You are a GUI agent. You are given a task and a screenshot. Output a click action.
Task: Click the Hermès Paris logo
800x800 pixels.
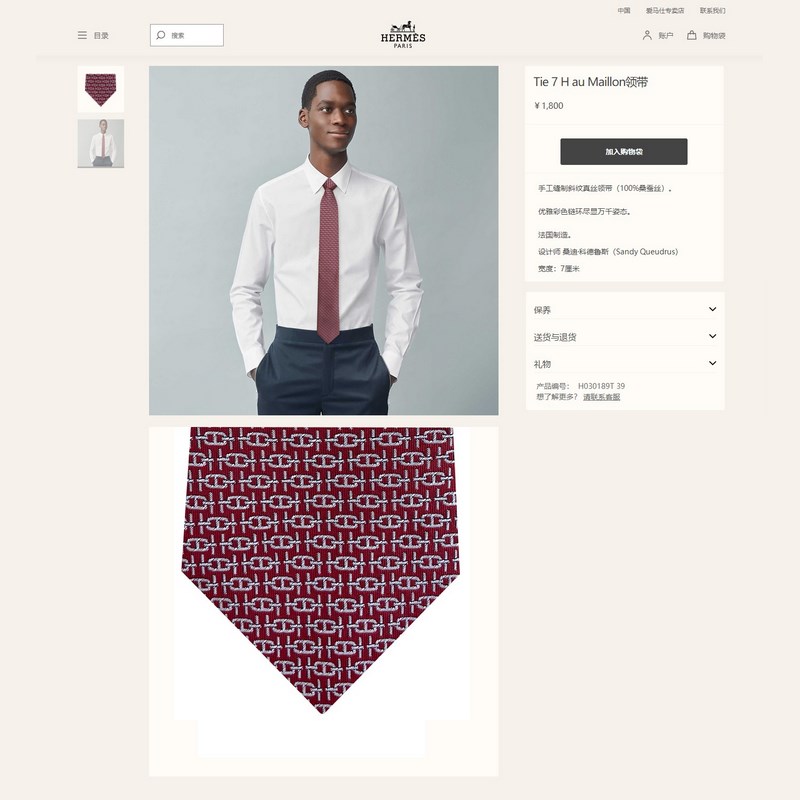point(403,35)
